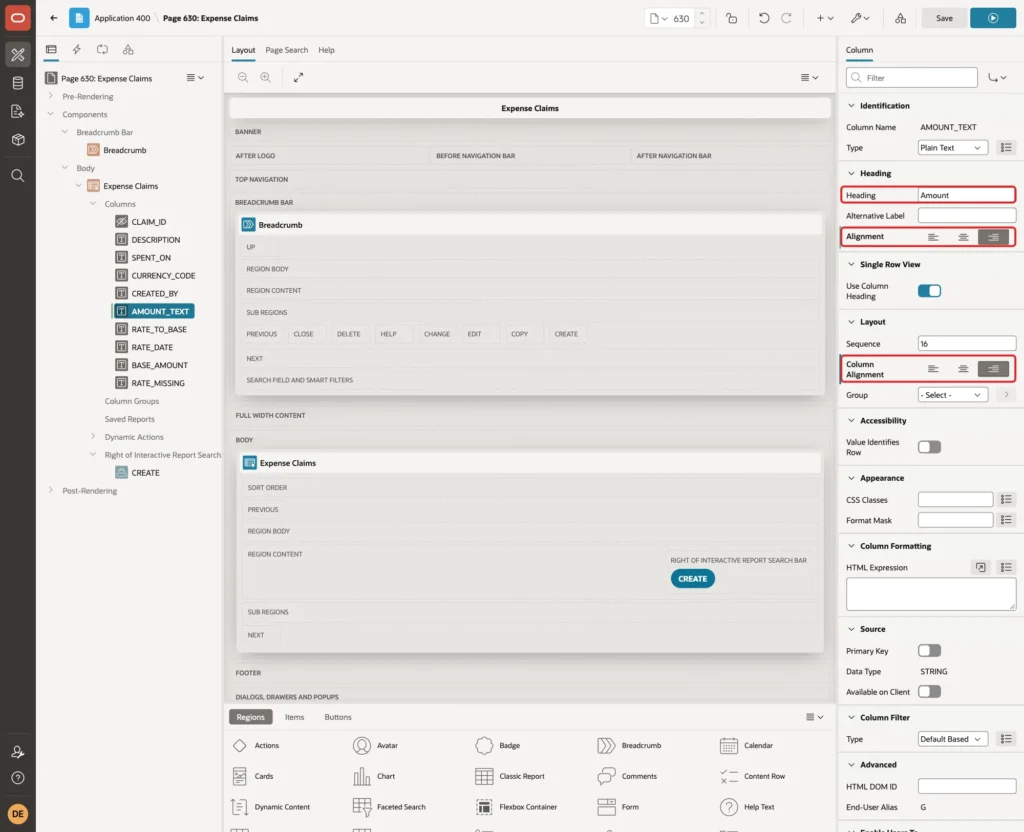Pick the Classic Report region in the gallery

point(510,776)
